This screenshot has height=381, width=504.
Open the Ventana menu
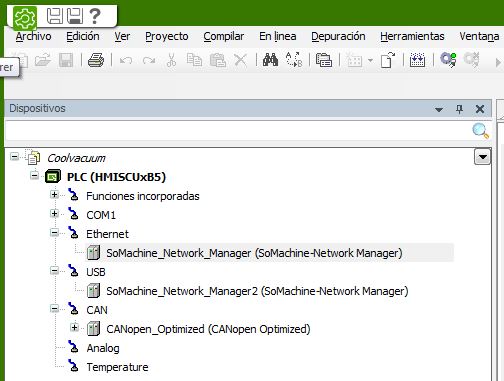point(479,36)
